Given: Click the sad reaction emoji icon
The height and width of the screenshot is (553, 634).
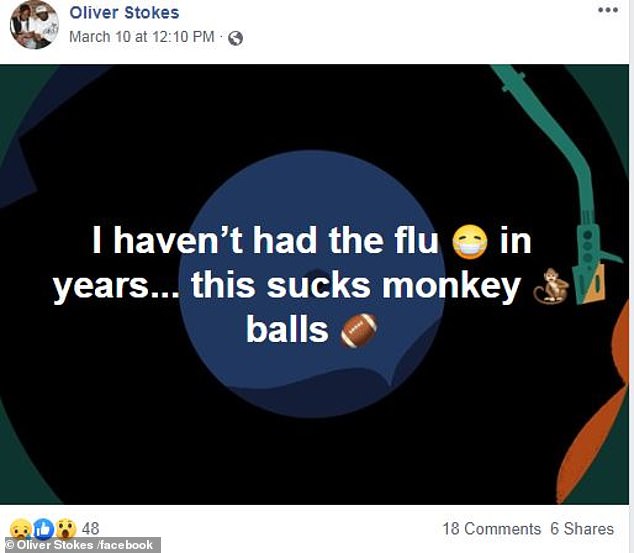Looking at the screenshot, I should pyautogui.click(x=20, y=529).
